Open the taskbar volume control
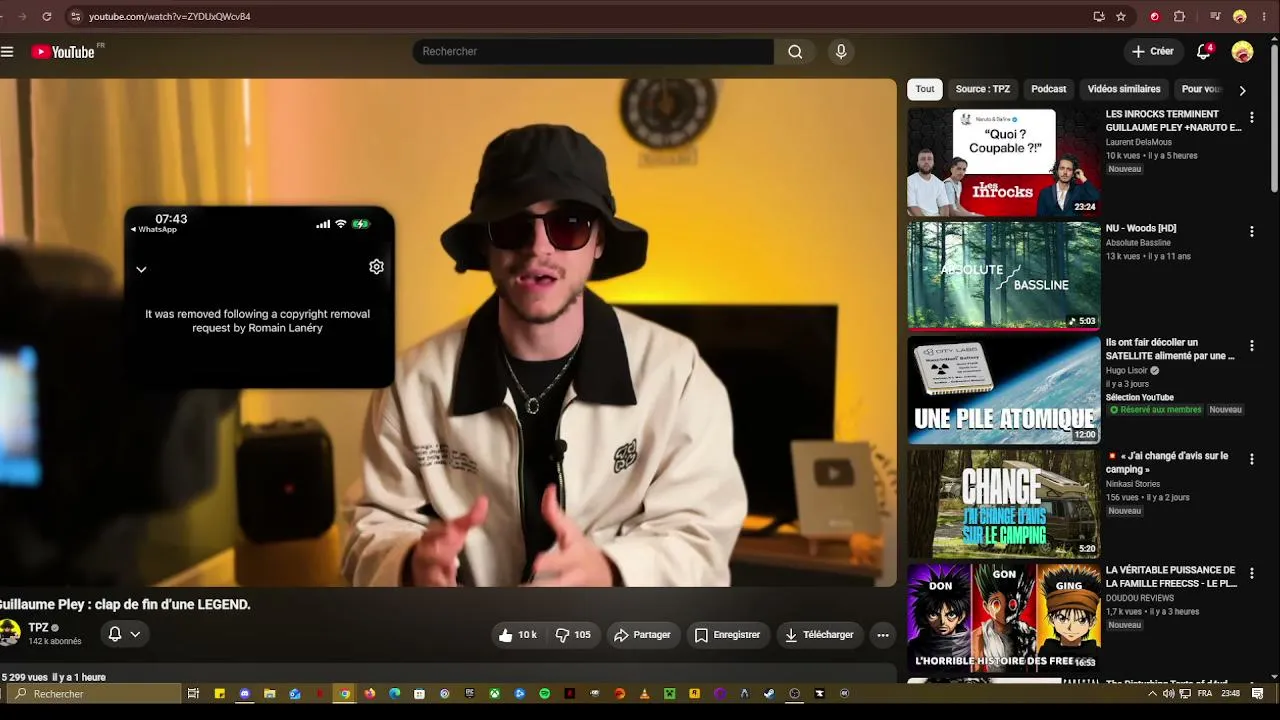The image size is (1280, 720). [1169, 694]
